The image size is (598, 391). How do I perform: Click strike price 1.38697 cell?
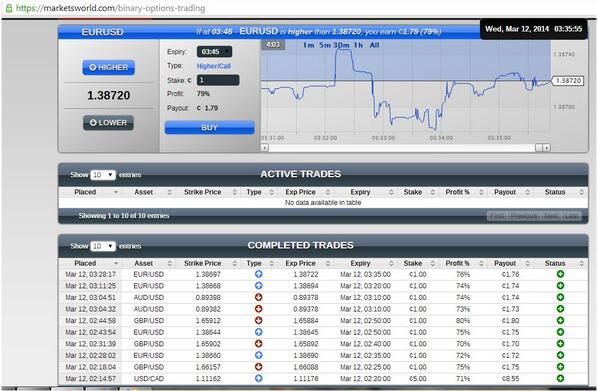point(208,274)
